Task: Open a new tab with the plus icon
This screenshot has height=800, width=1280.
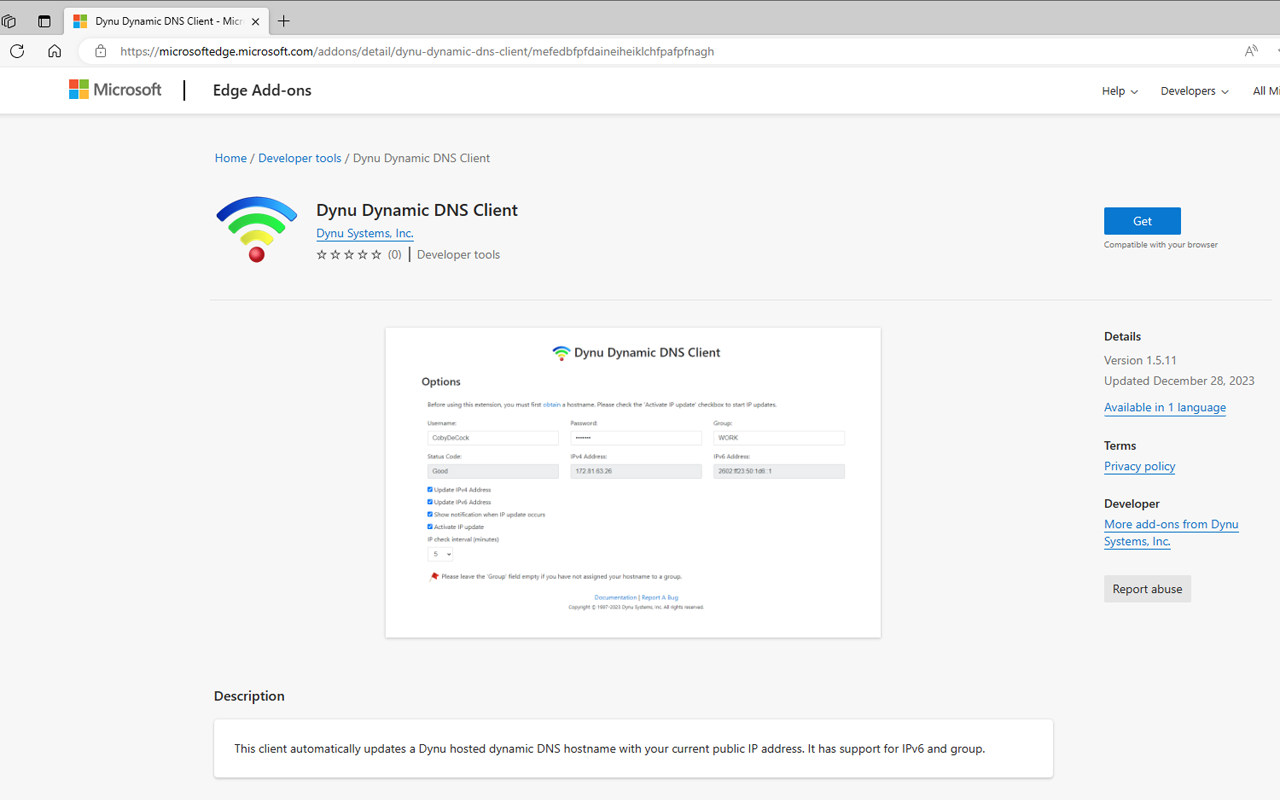Action: click(284, 21)
